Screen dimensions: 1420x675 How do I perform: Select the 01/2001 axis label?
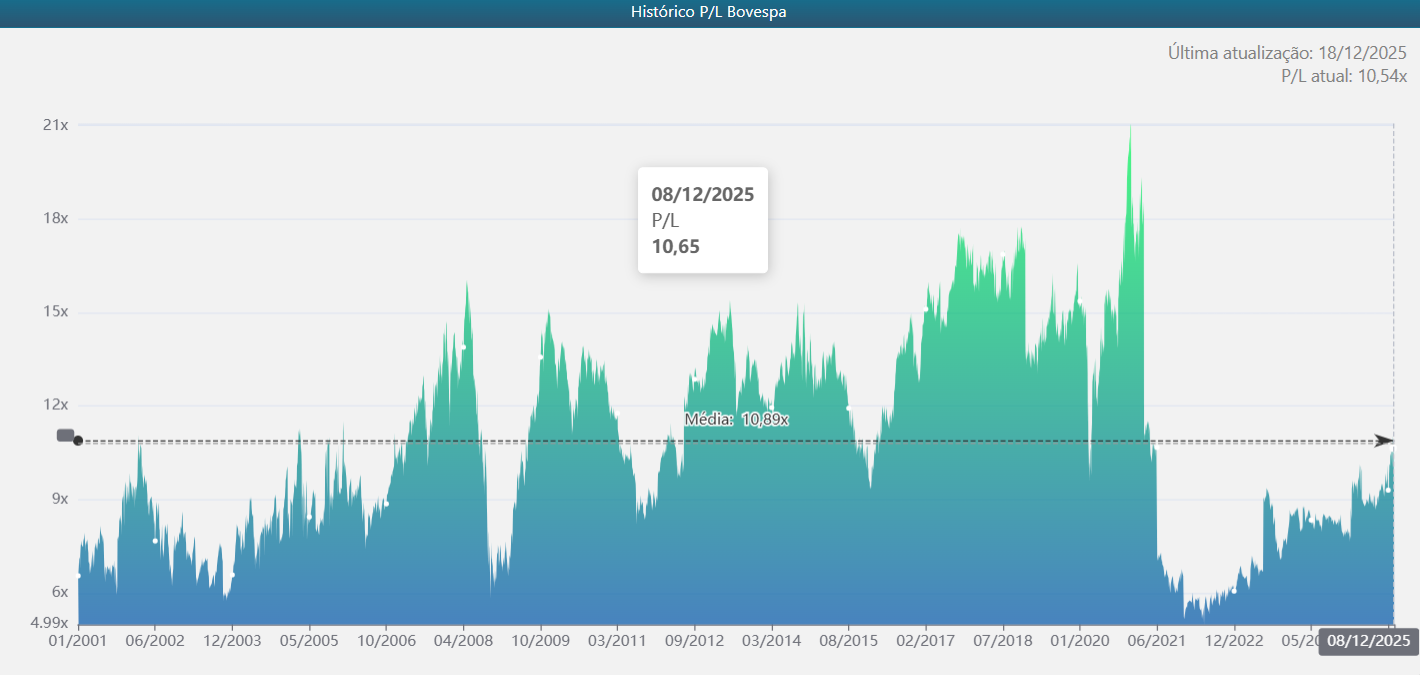tap(79, 639)
